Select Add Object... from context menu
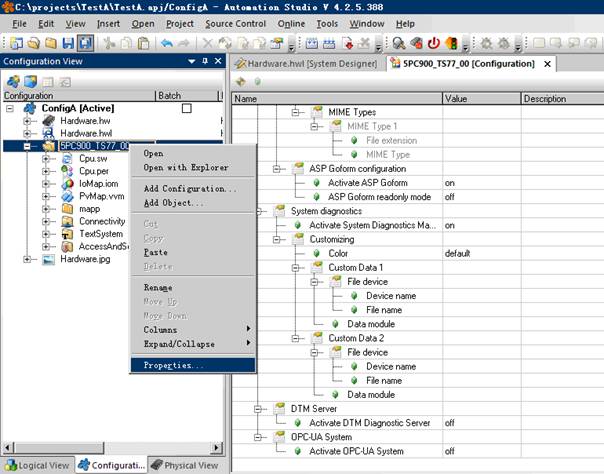This screenshot has height=474, width=604. [x=173, y=203]
